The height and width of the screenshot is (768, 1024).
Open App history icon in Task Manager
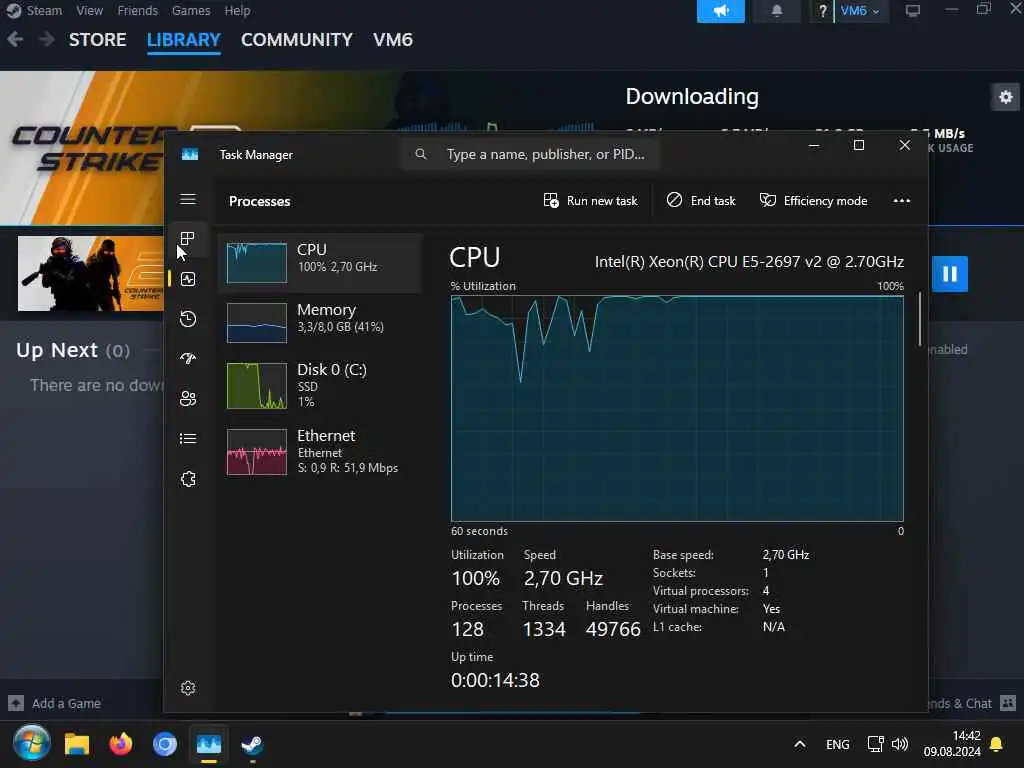point(188,319)
